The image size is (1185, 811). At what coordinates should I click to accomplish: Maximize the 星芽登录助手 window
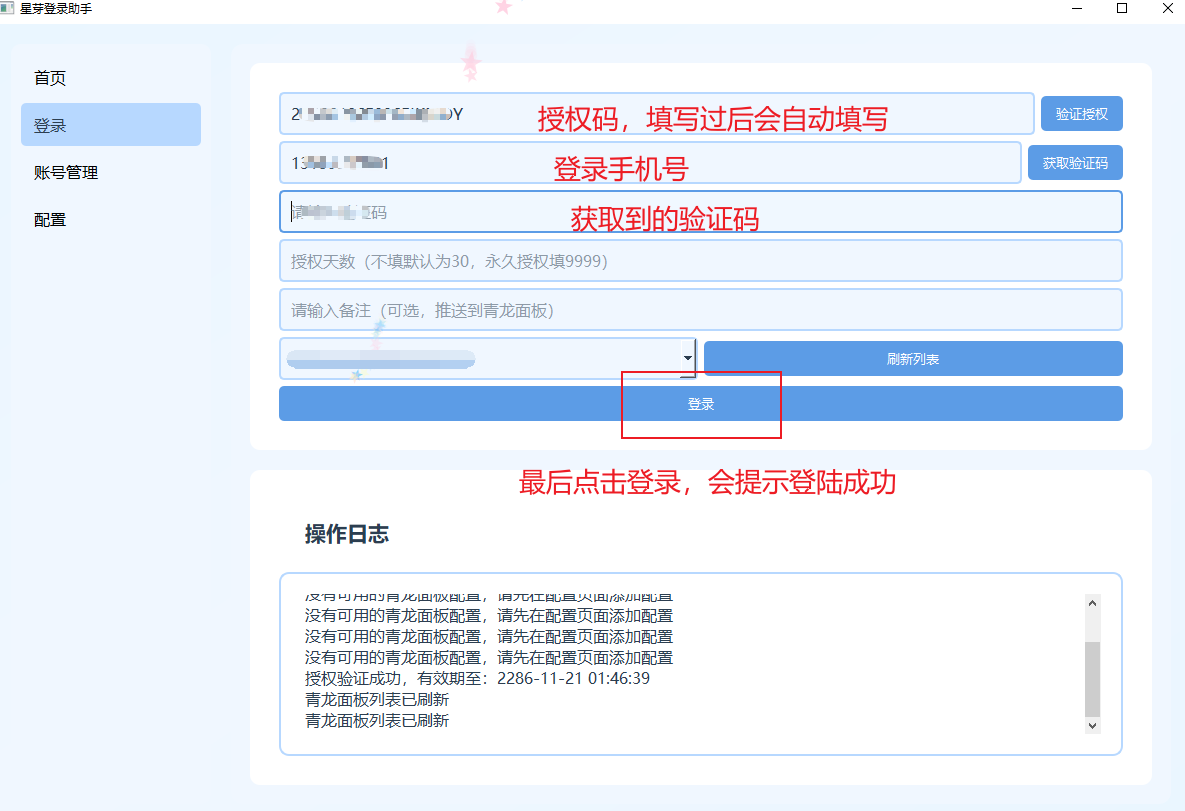pyautogui.click(x=1122, y=8)
